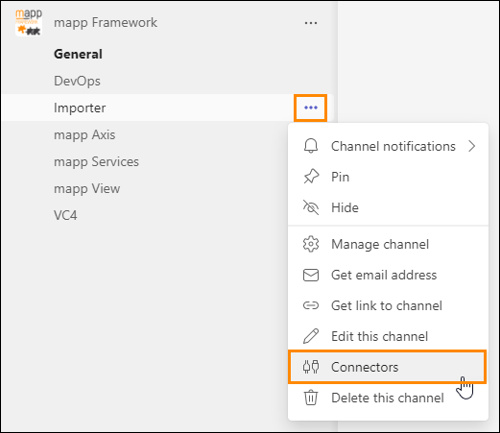Click the plug Connectors icon
This screenshot has width=500, height=433.
(x=311, y=367)
